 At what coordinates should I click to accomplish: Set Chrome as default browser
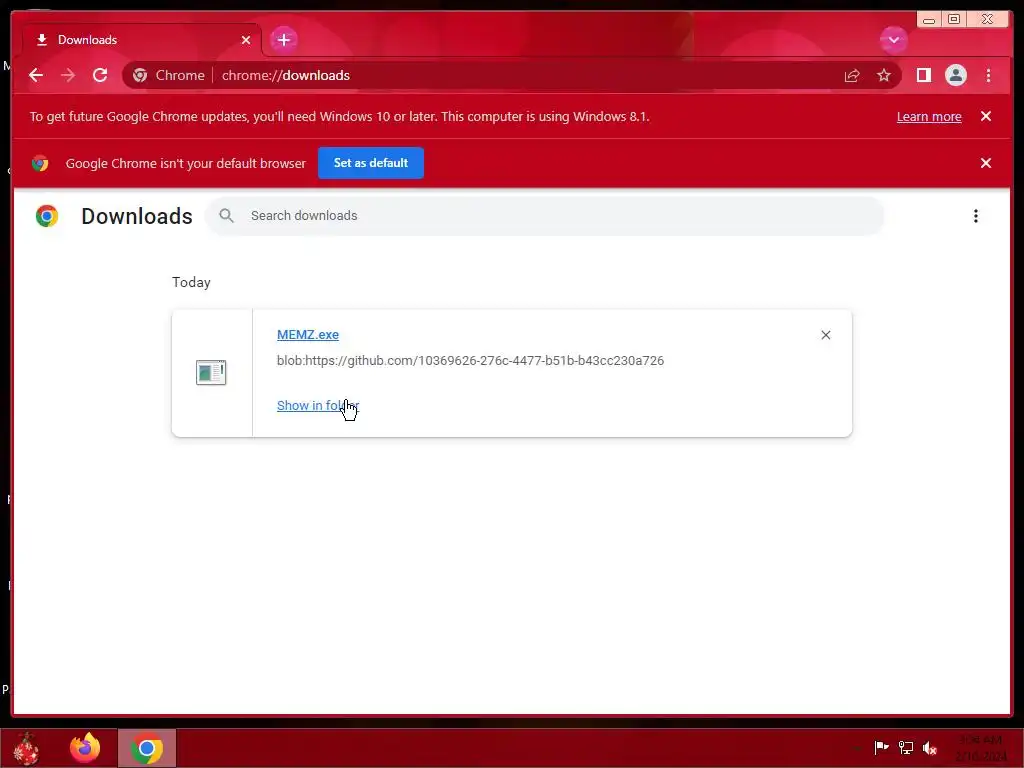[371, 163]
